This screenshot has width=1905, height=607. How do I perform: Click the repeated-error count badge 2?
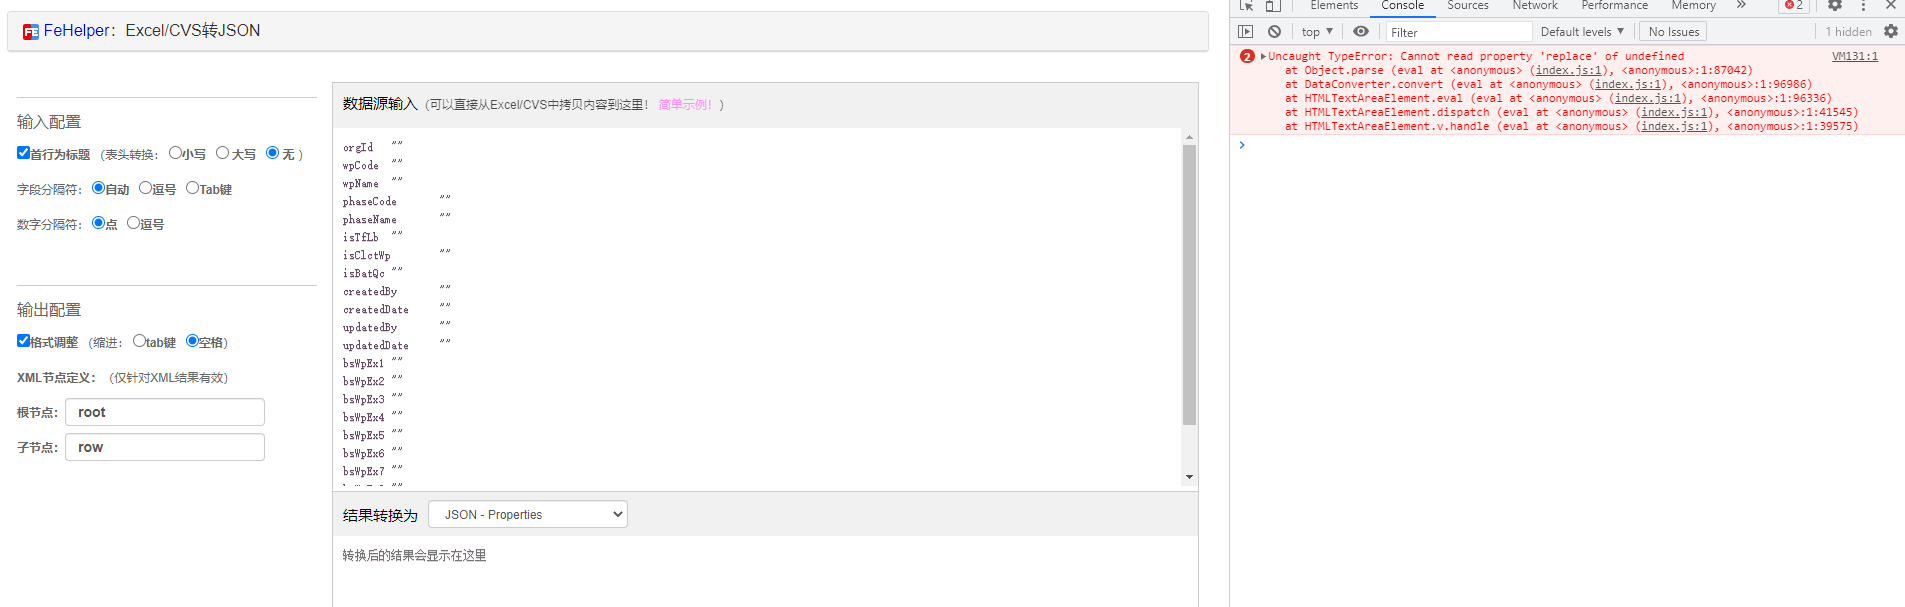coord(1247,57)
